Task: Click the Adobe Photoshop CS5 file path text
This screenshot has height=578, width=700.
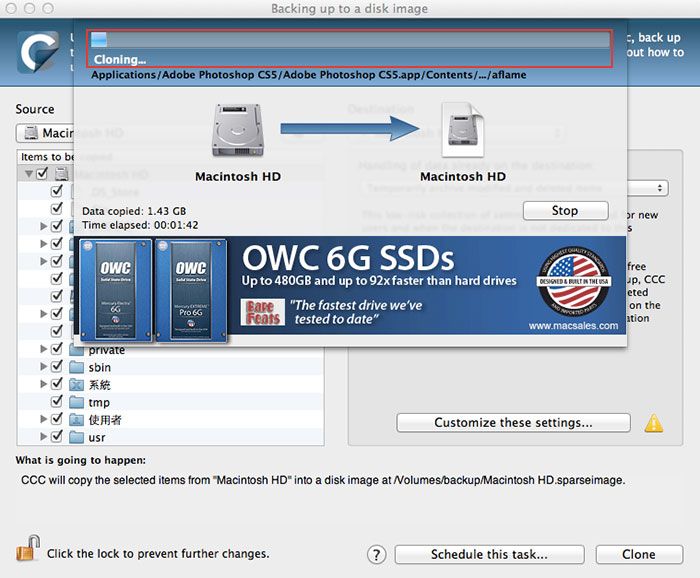Action: (x=308, y=75)
